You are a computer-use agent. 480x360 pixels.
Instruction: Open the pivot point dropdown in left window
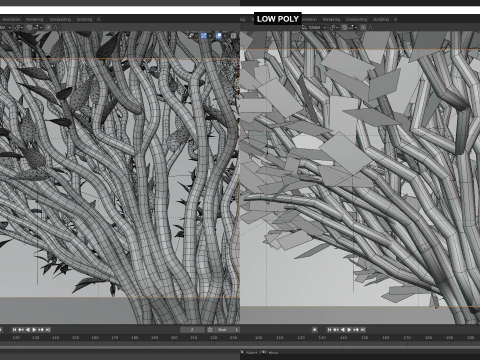pos(19,27)
